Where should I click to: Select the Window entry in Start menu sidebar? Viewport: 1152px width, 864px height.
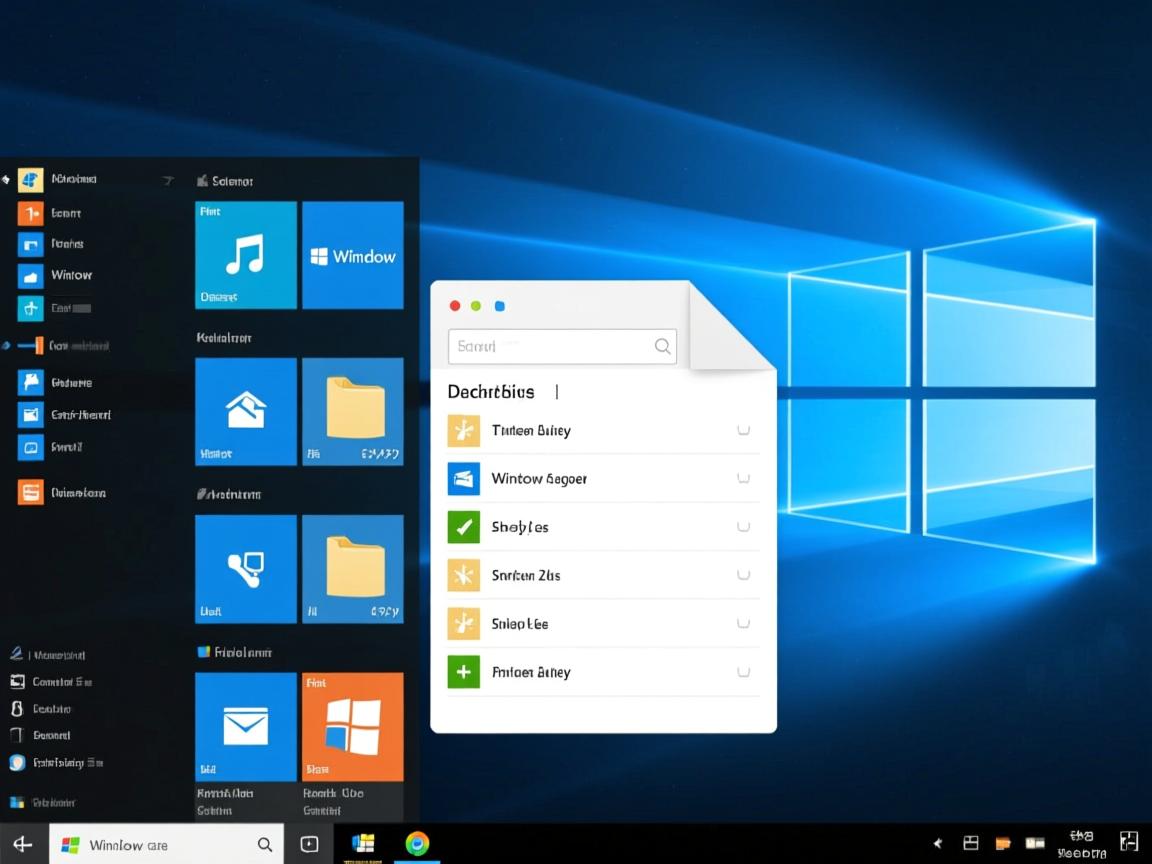tap(70, 275)
